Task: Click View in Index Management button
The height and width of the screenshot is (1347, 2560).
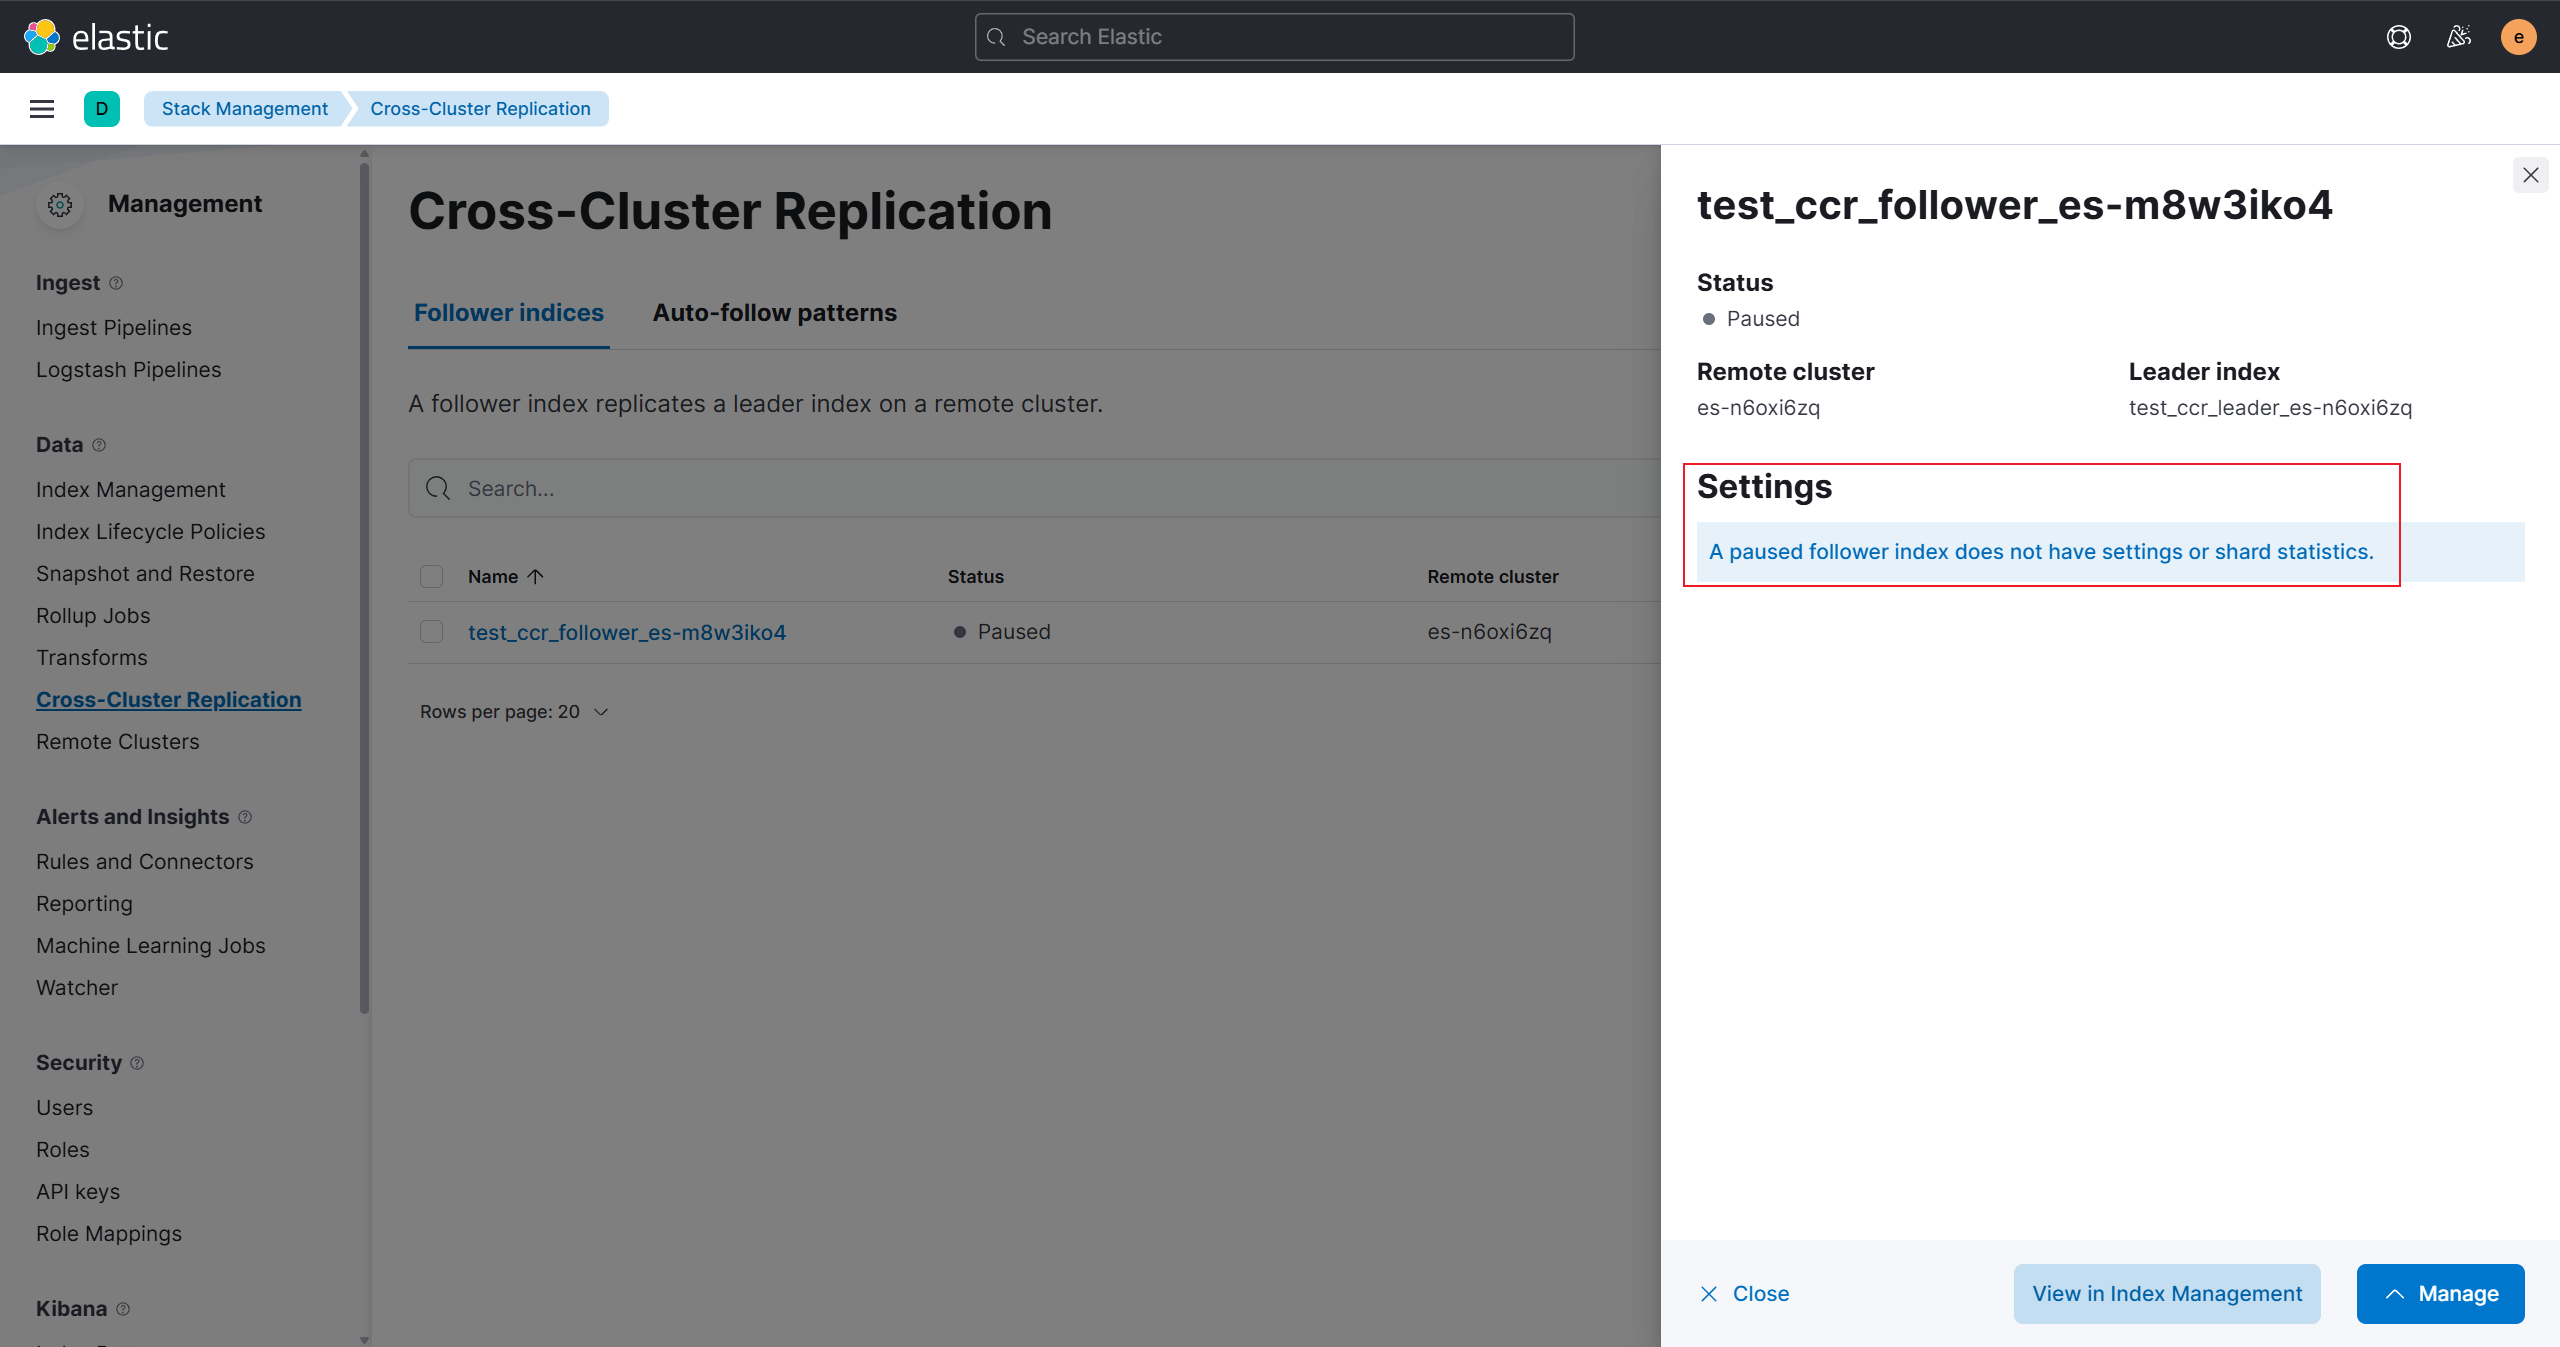Action: (x=2166, y=1294)
